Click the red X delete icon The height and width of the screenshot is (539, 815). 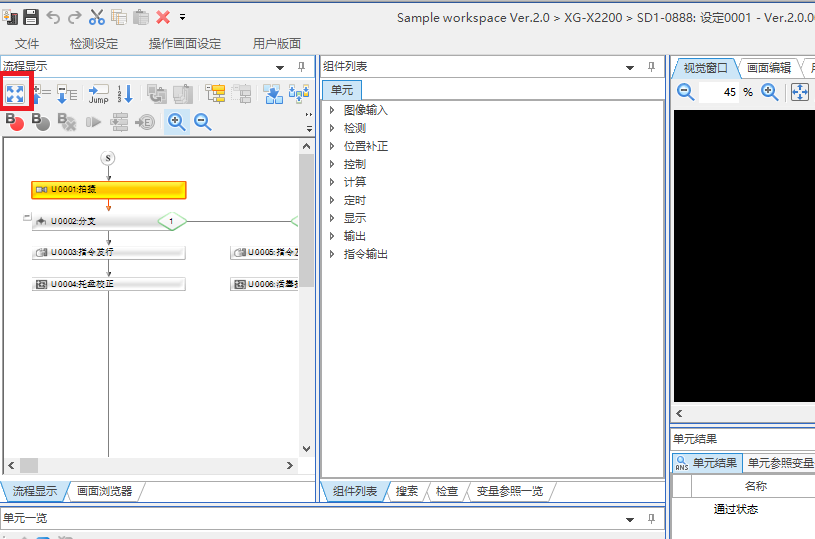coord(163,17)
